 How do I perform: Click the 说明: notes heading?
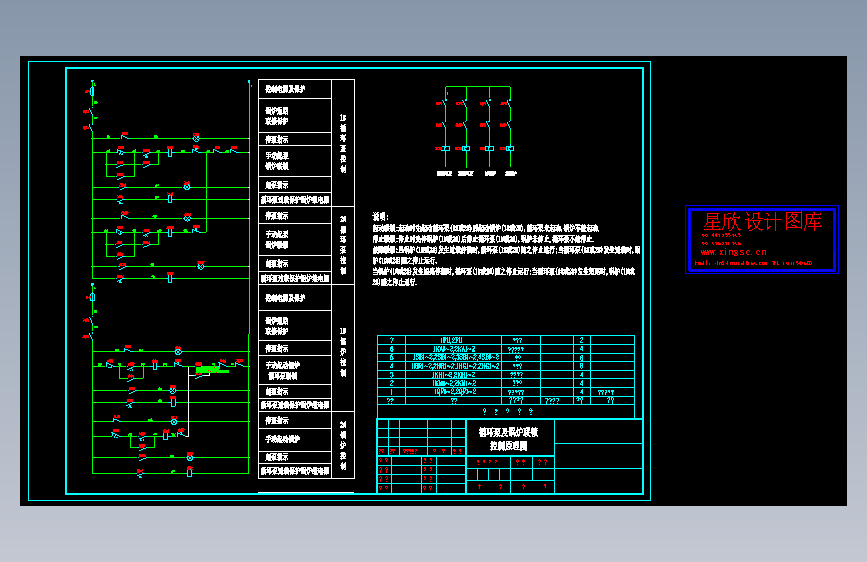point(380,216)
